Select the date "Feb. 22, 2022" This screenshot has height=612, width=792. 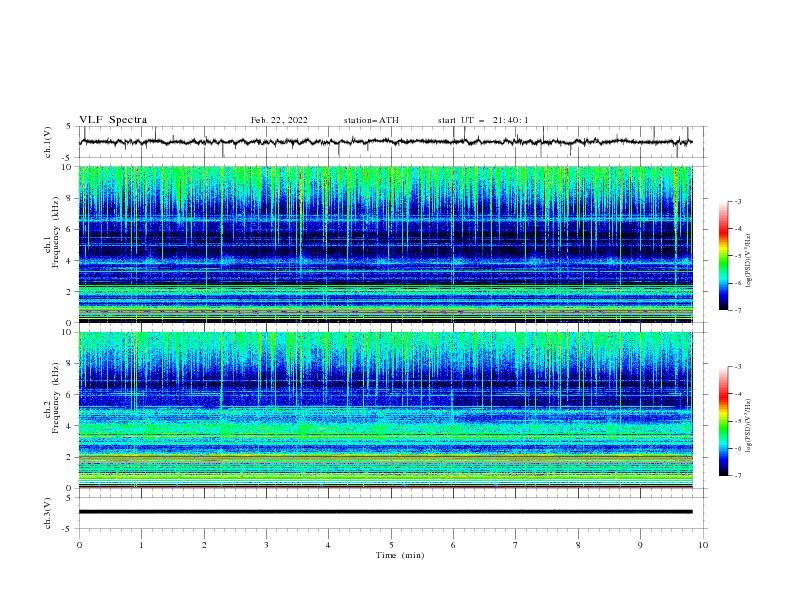click(x=279, y=120)
